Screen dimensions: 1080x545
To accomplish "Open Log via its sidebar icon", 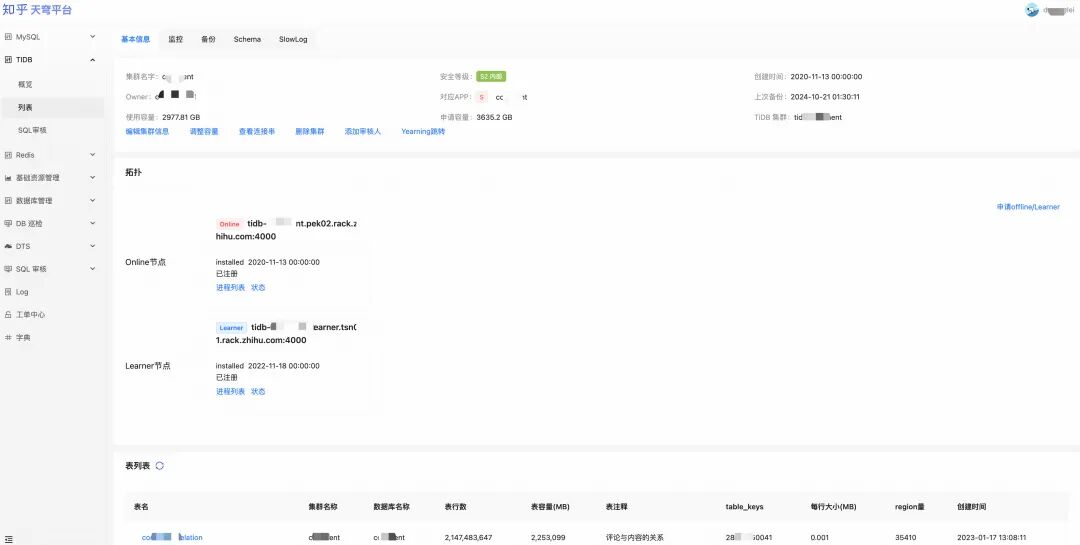I will click(8, 292).
